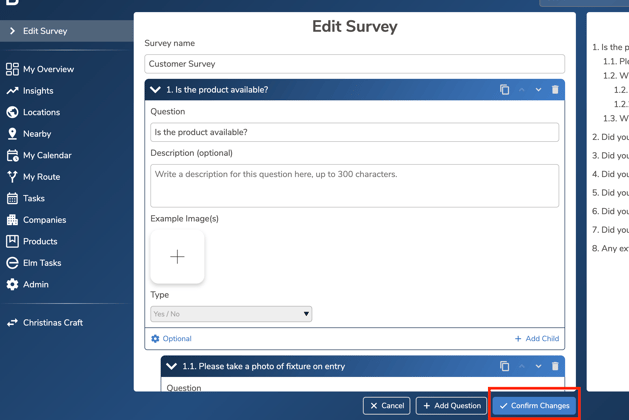
Task: Click the copy icon on question 1.1
Action: pyautogui.click(x=504, y=367)
